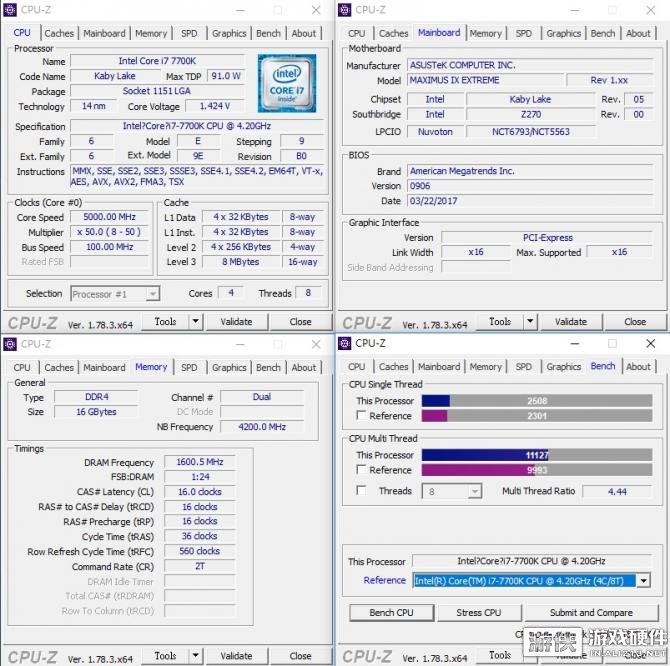Image resolution: width=670 pixels, height=666 pixels.
Task: Enable Reference checkbox under CPU Single Thread
Action: tap(361, 416)
